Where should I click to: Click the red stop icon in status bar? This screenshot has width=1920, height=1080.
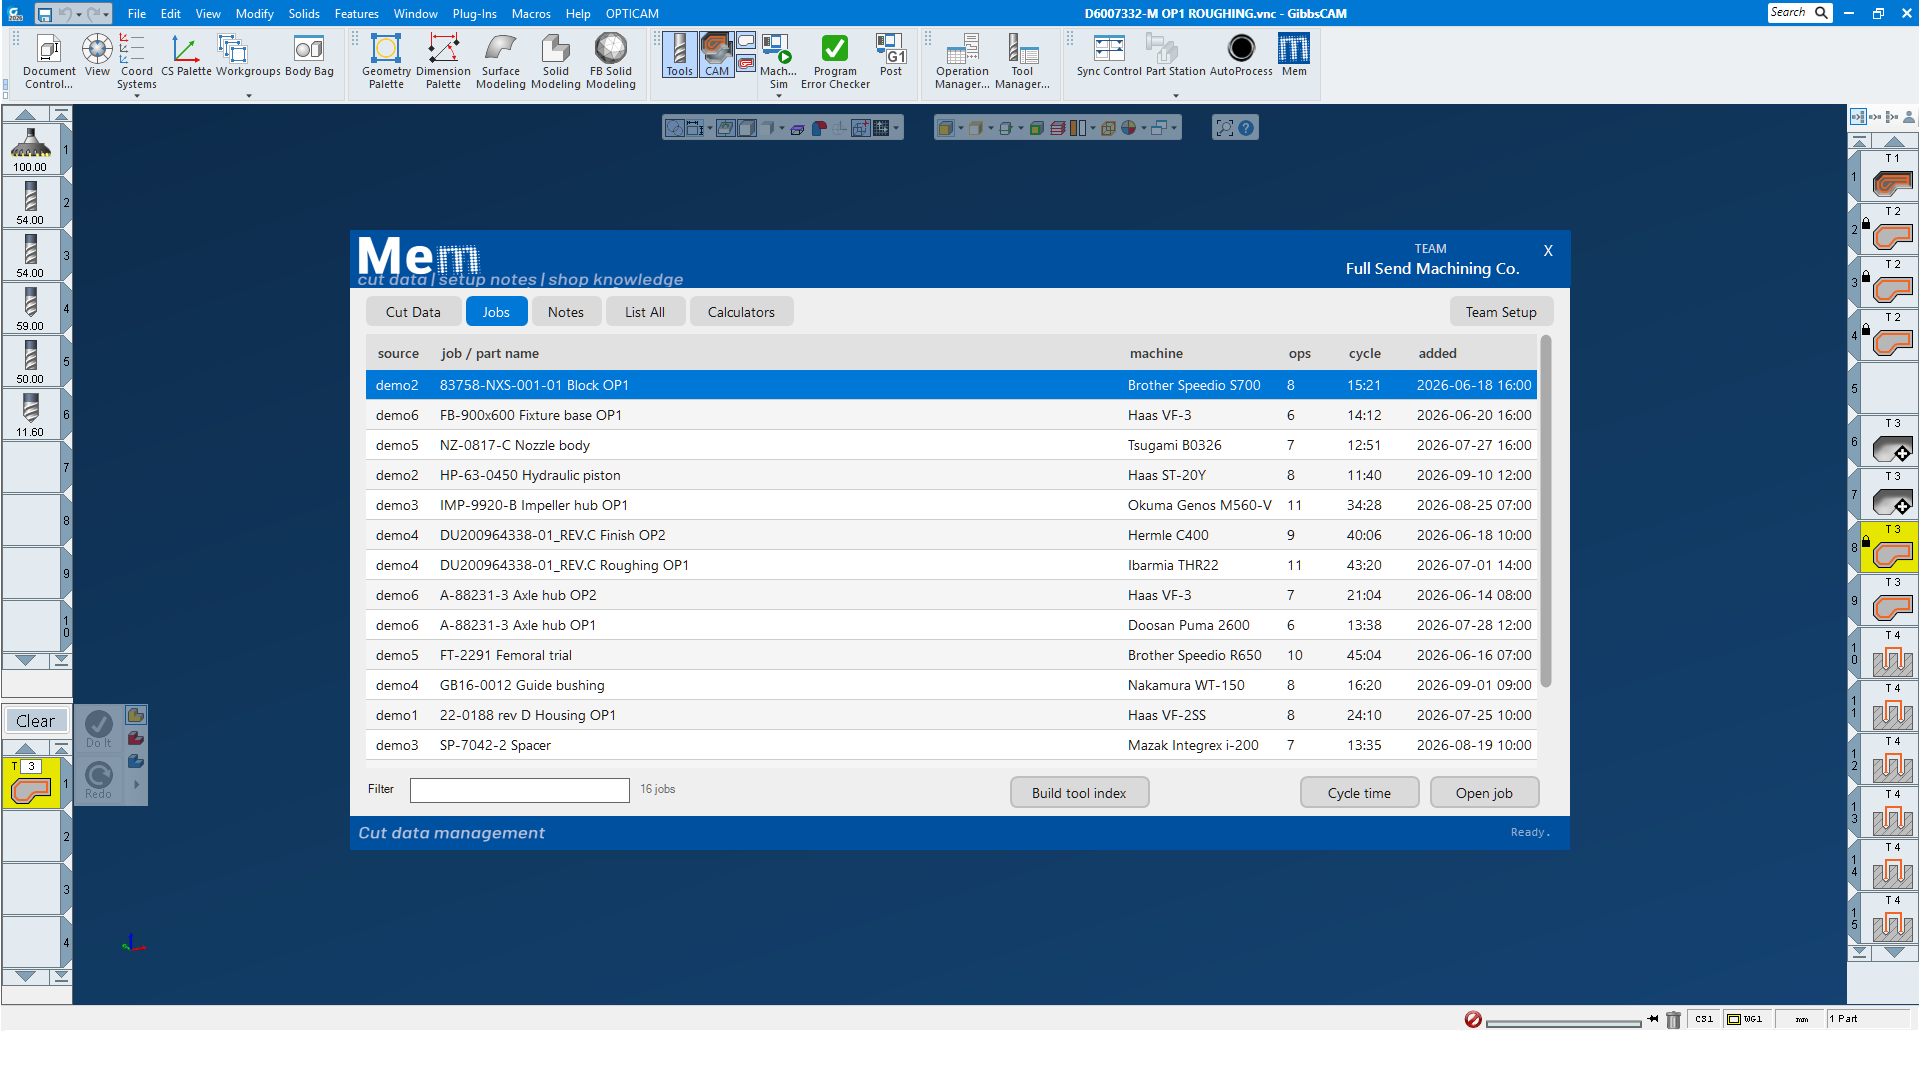[1473, 1019]
